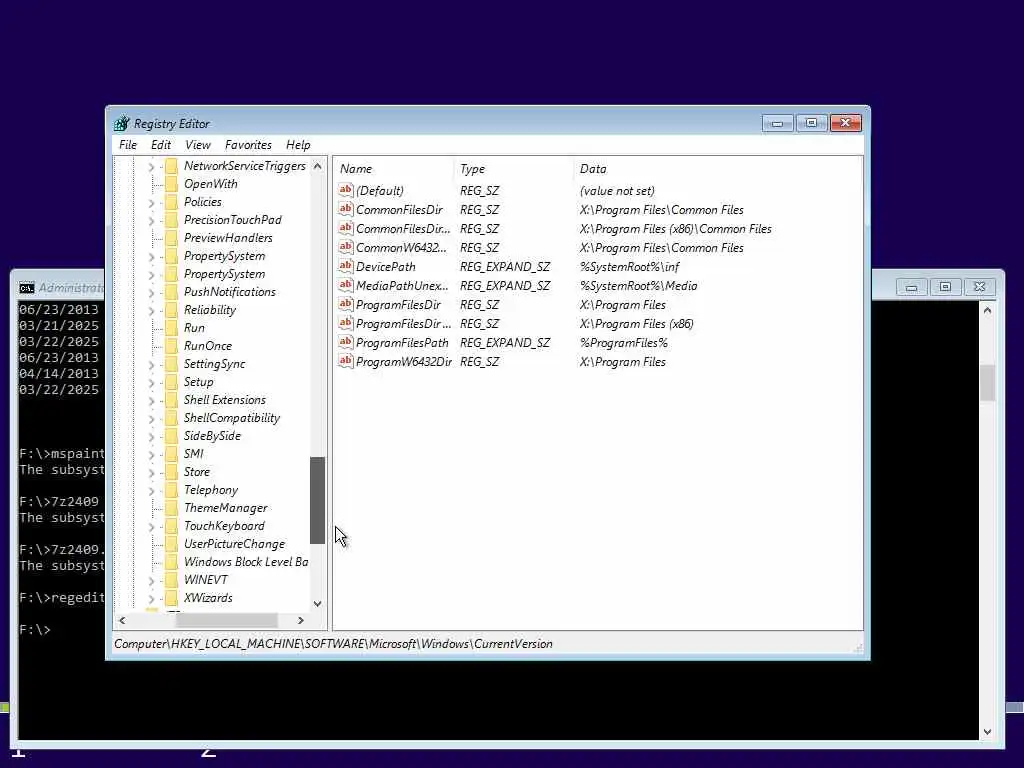Click the tree vertical scrollbar thumb
This screenshot has width=1024, height=768.
[x=317, y=500]
